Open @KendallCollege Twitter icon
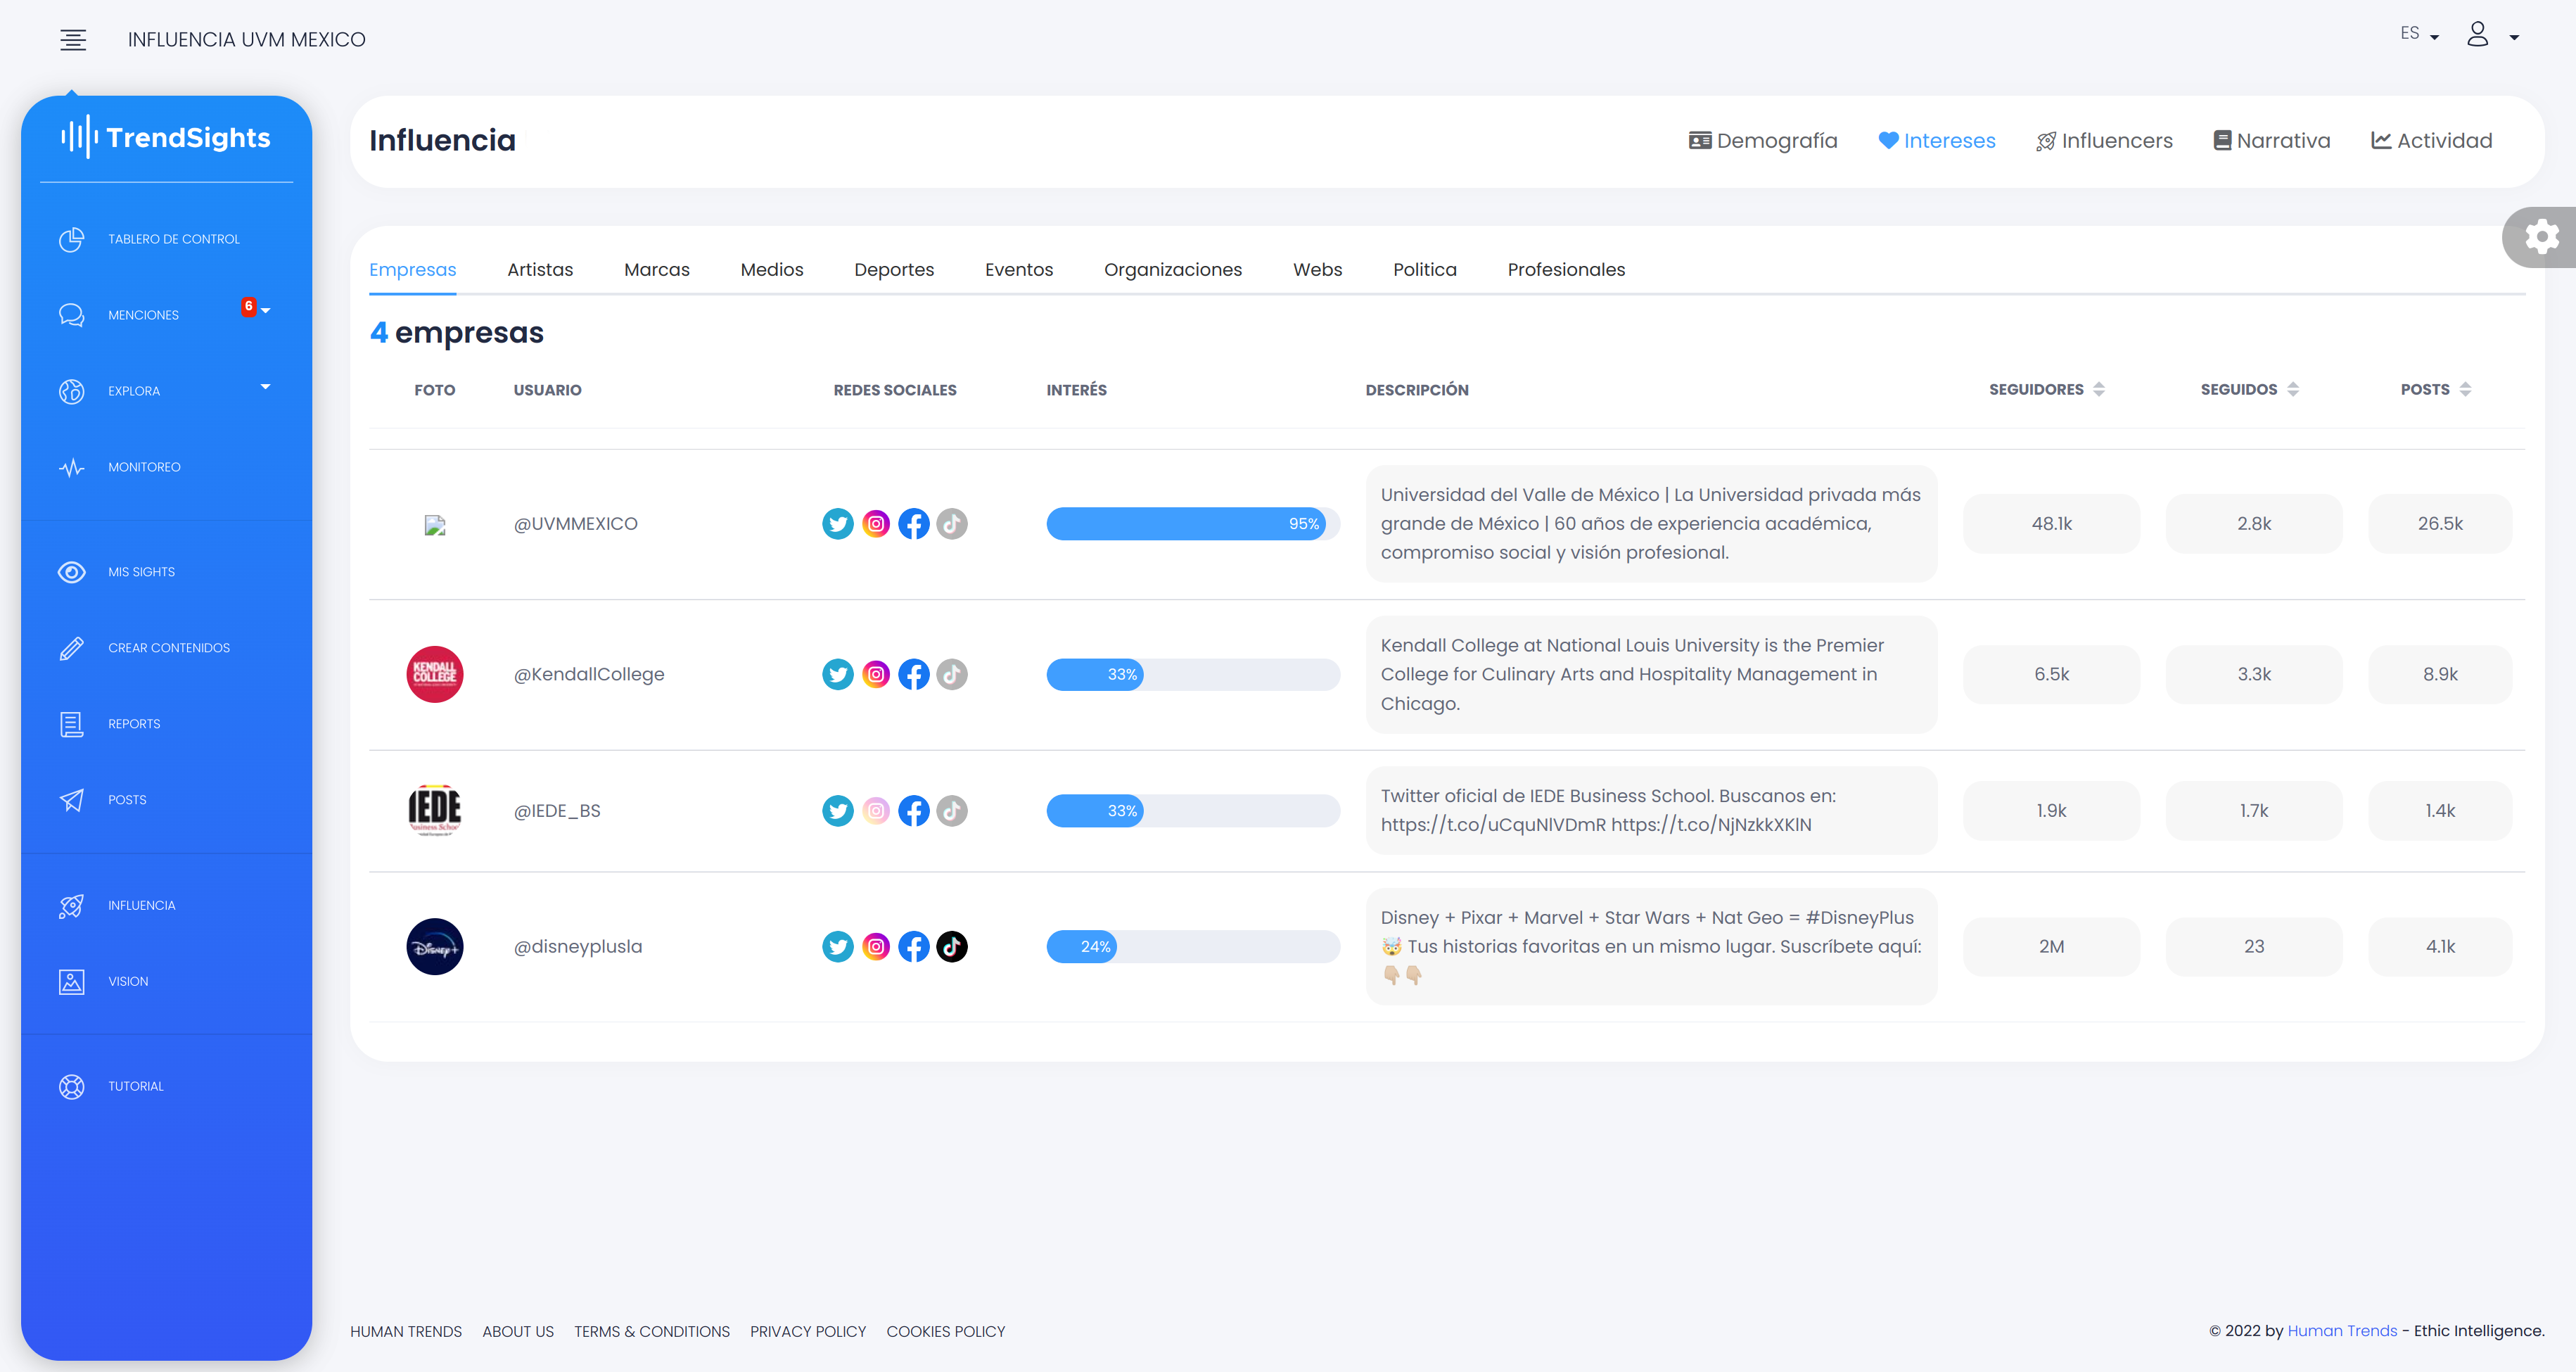2576x1372 pixels. click(x=838, y=674)
